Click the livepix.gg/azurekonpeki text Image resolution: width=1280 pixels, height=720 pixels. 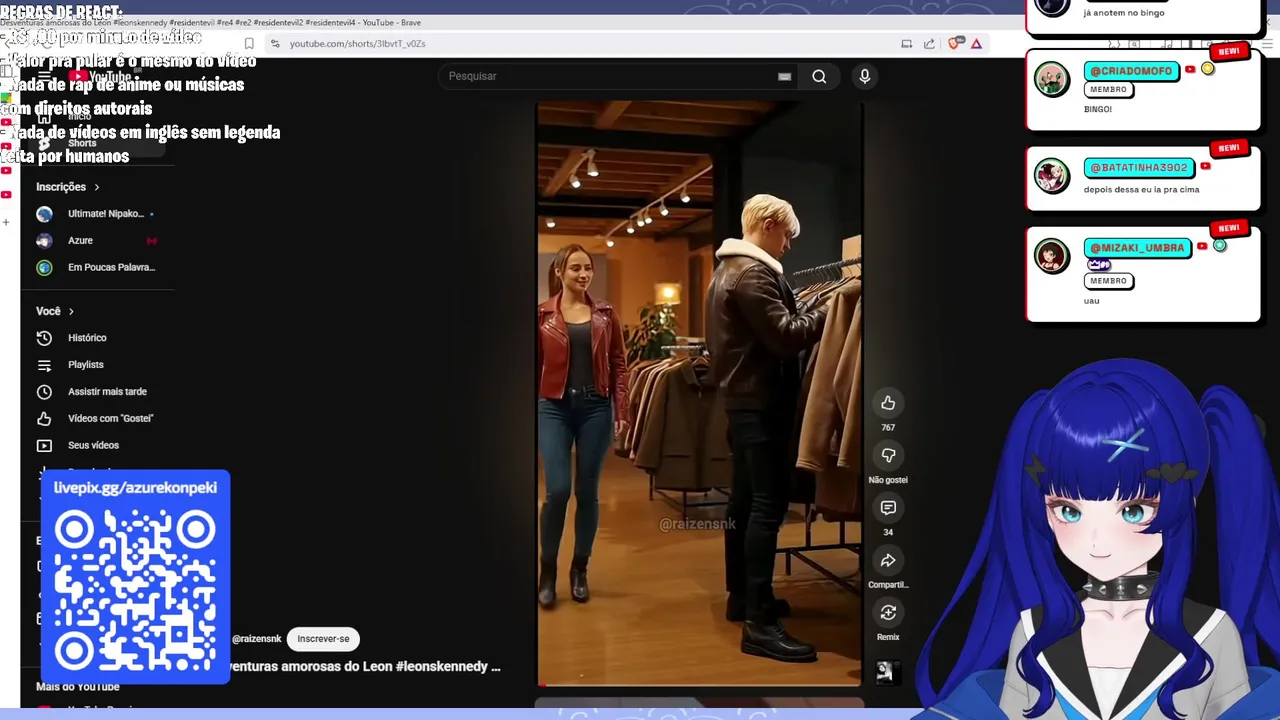tap(135, 488)
